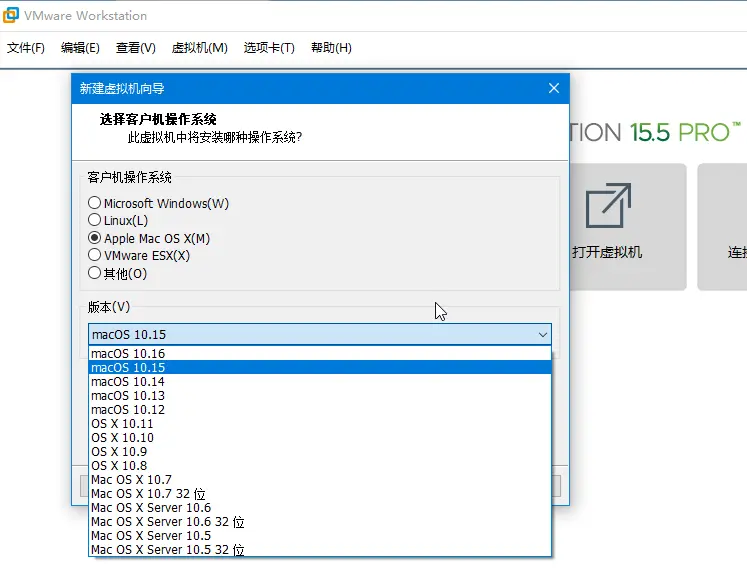Click the VMware Workstation logo icon
This screenshot has width=747, height=573.
point(11,15)
